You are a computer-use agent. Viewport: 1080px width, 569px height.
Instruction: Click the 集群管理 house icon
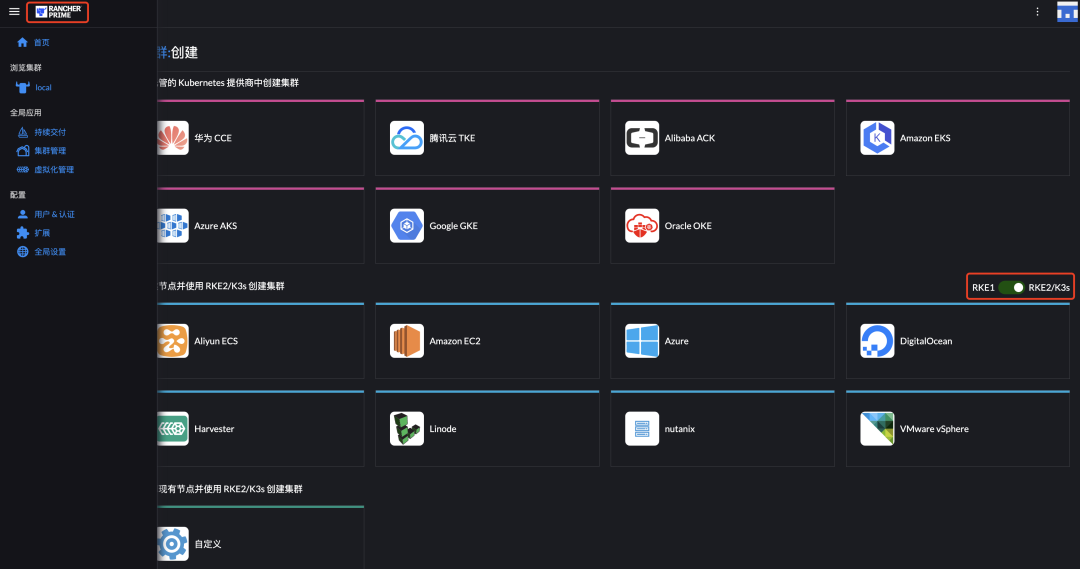[23, 151]
